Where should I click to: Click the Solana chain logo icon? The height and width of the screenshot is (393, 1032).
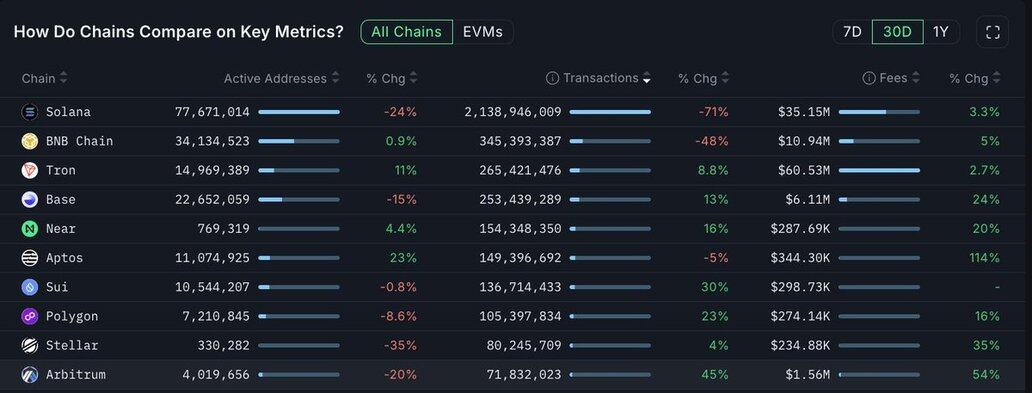click(30, 112)
